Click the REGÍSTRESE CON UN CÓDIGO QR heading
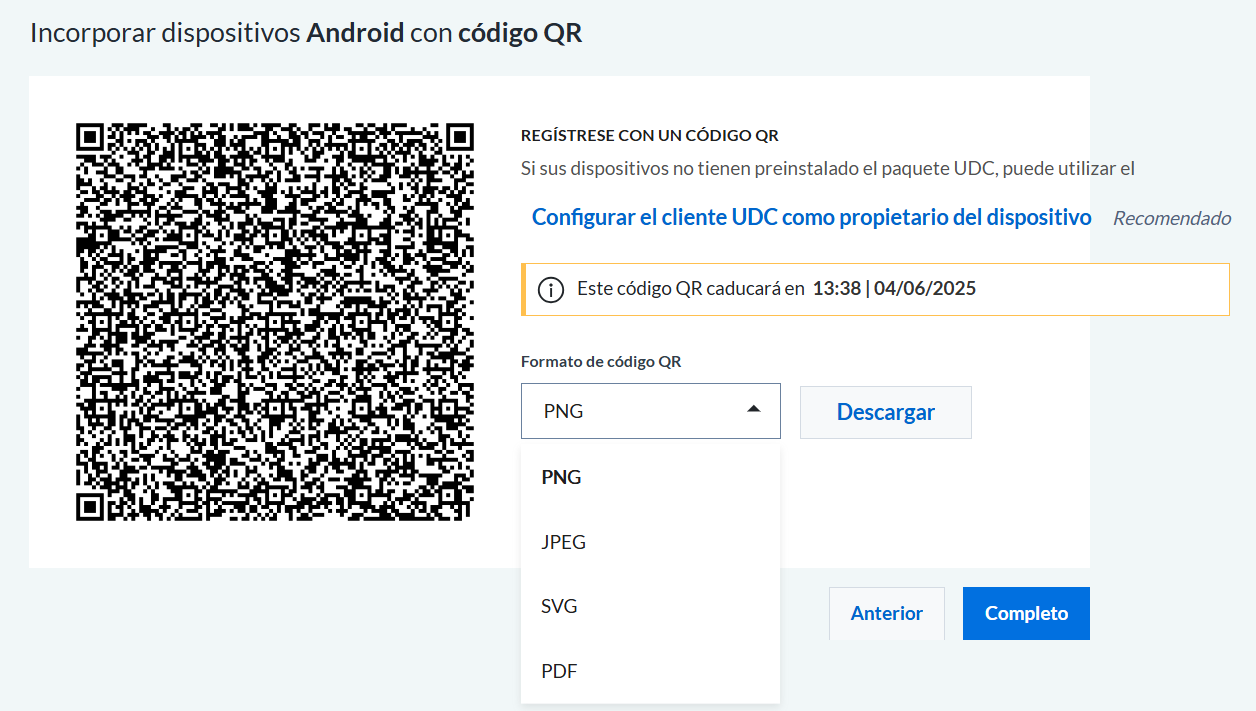 coord(650,136)
